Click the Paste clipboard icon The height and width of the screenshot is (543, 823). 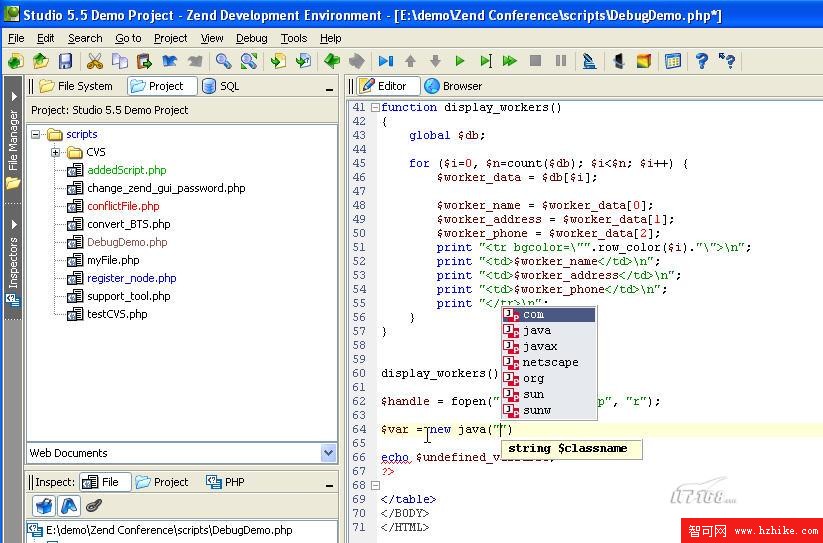(144, 61)
